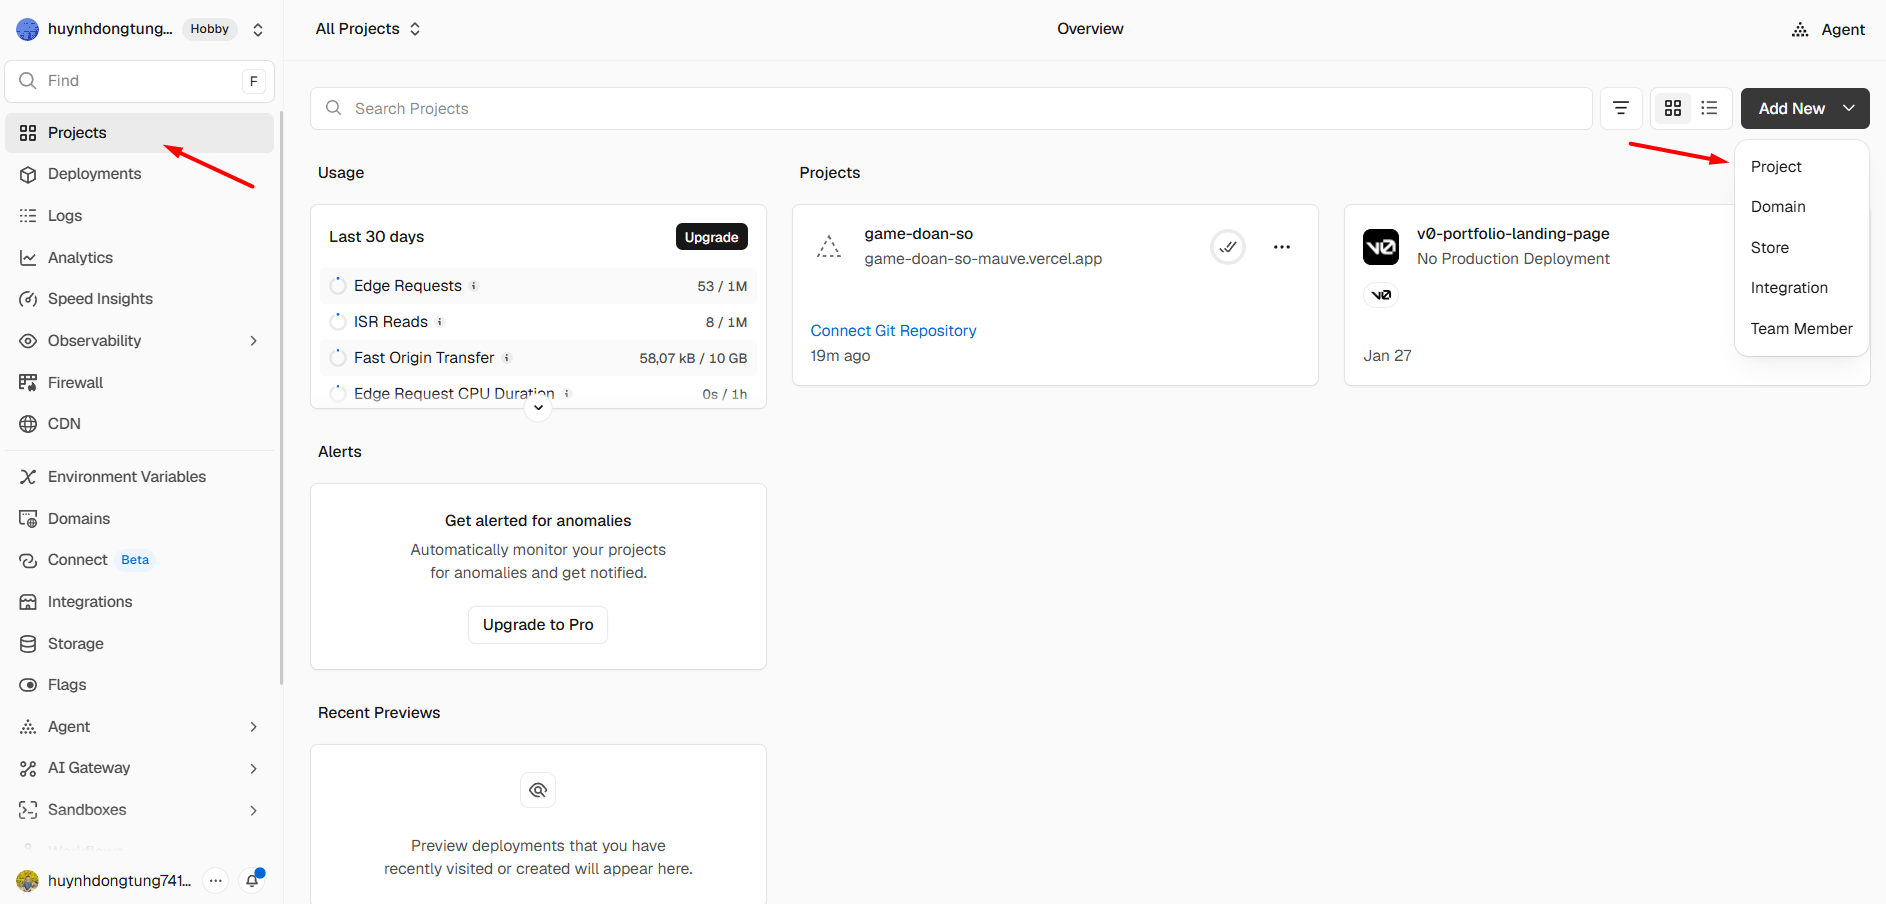Click the Logs icon in the sidebar
The width and height of the screenshot is (1886, 904).
(x=28, y=216)
